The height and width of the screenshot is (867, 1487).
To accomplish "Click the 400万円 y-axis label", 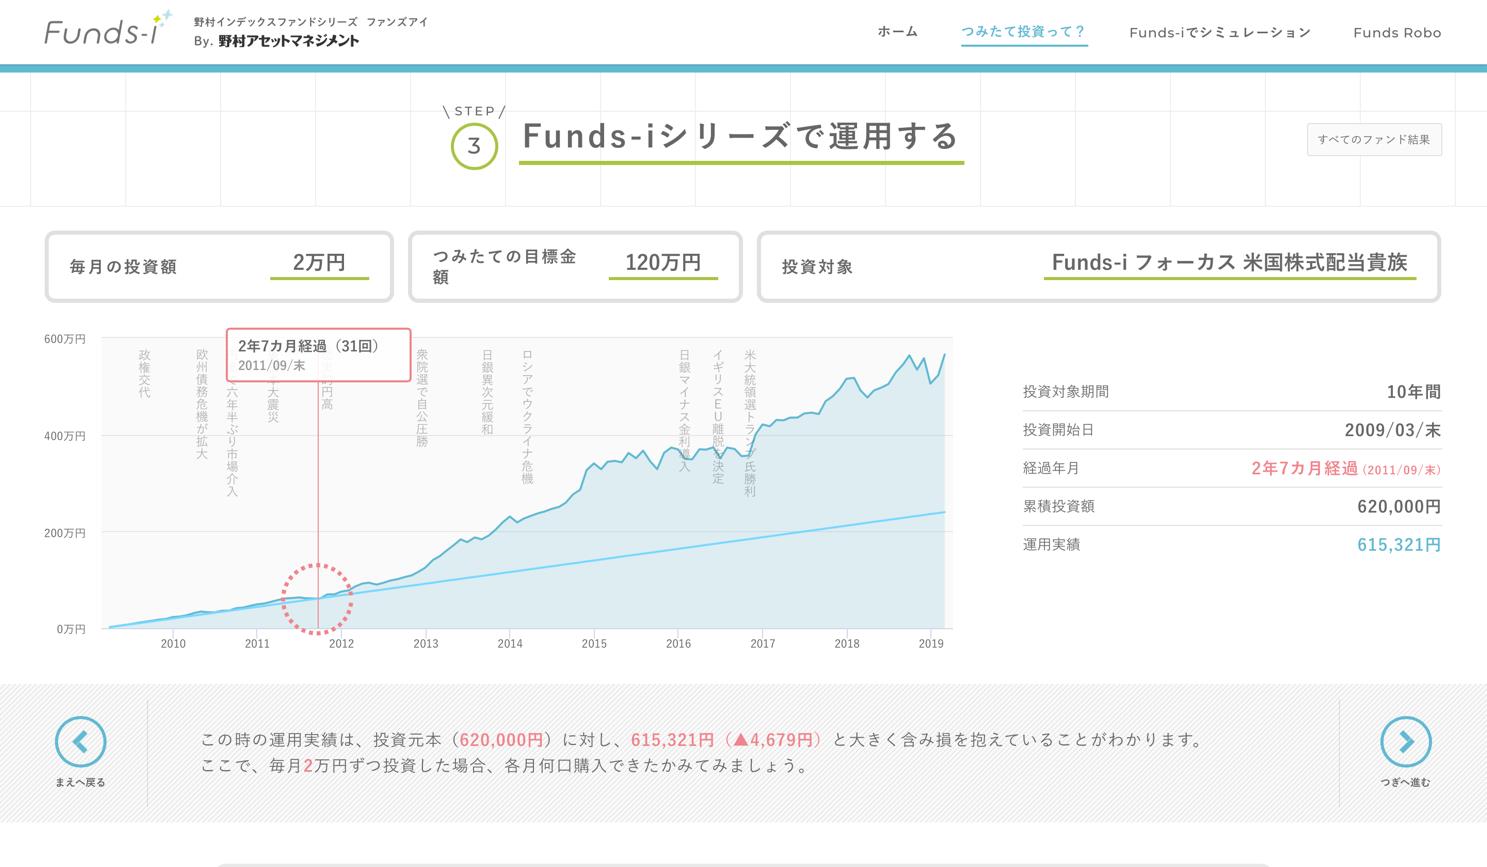I will click(x=65, y=436).
